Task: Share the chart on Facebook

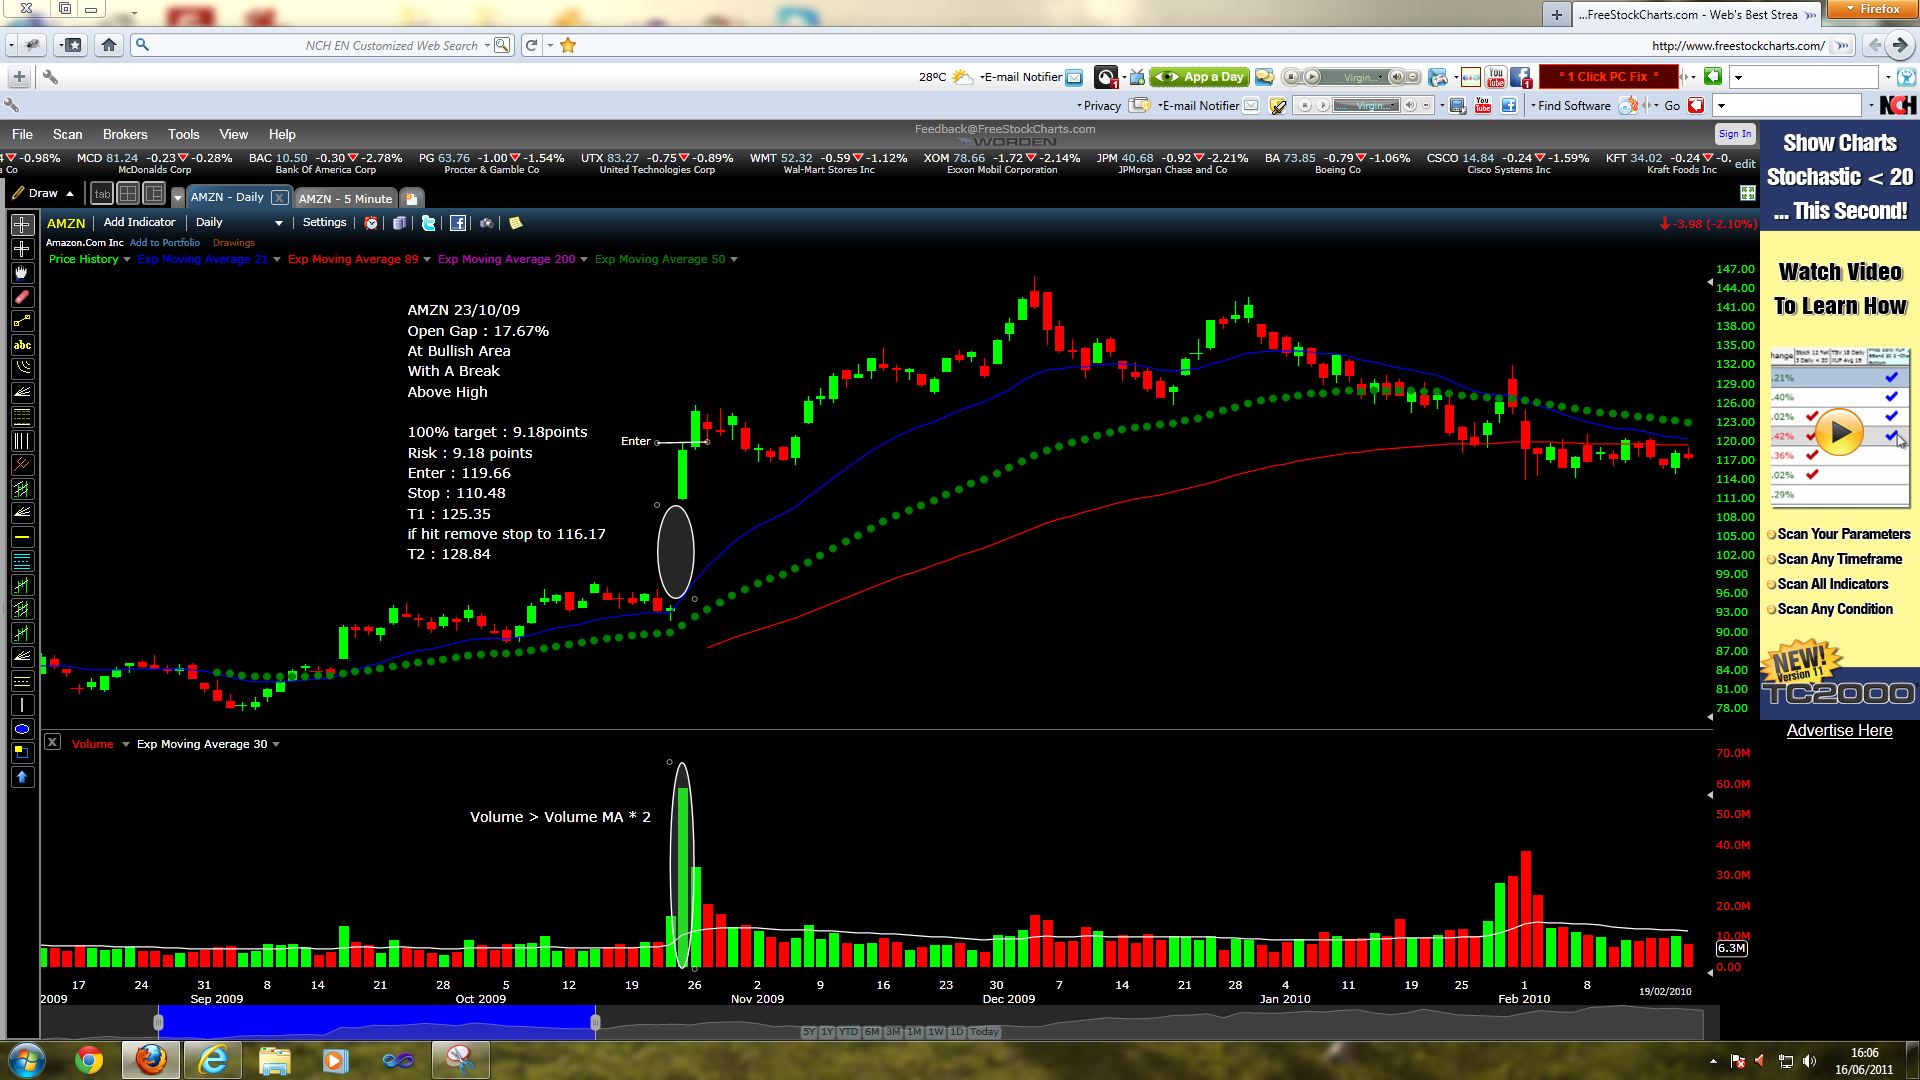Action: pos(457,223)
